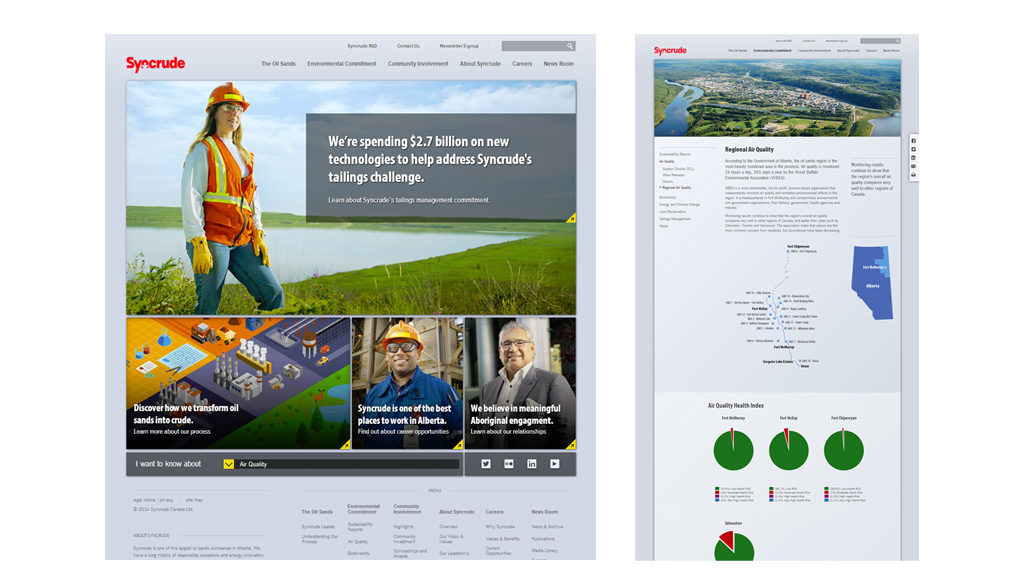Click the 'site map' footer link
The height and width of the screenshot is (578, 1024).
coord(194,500)
